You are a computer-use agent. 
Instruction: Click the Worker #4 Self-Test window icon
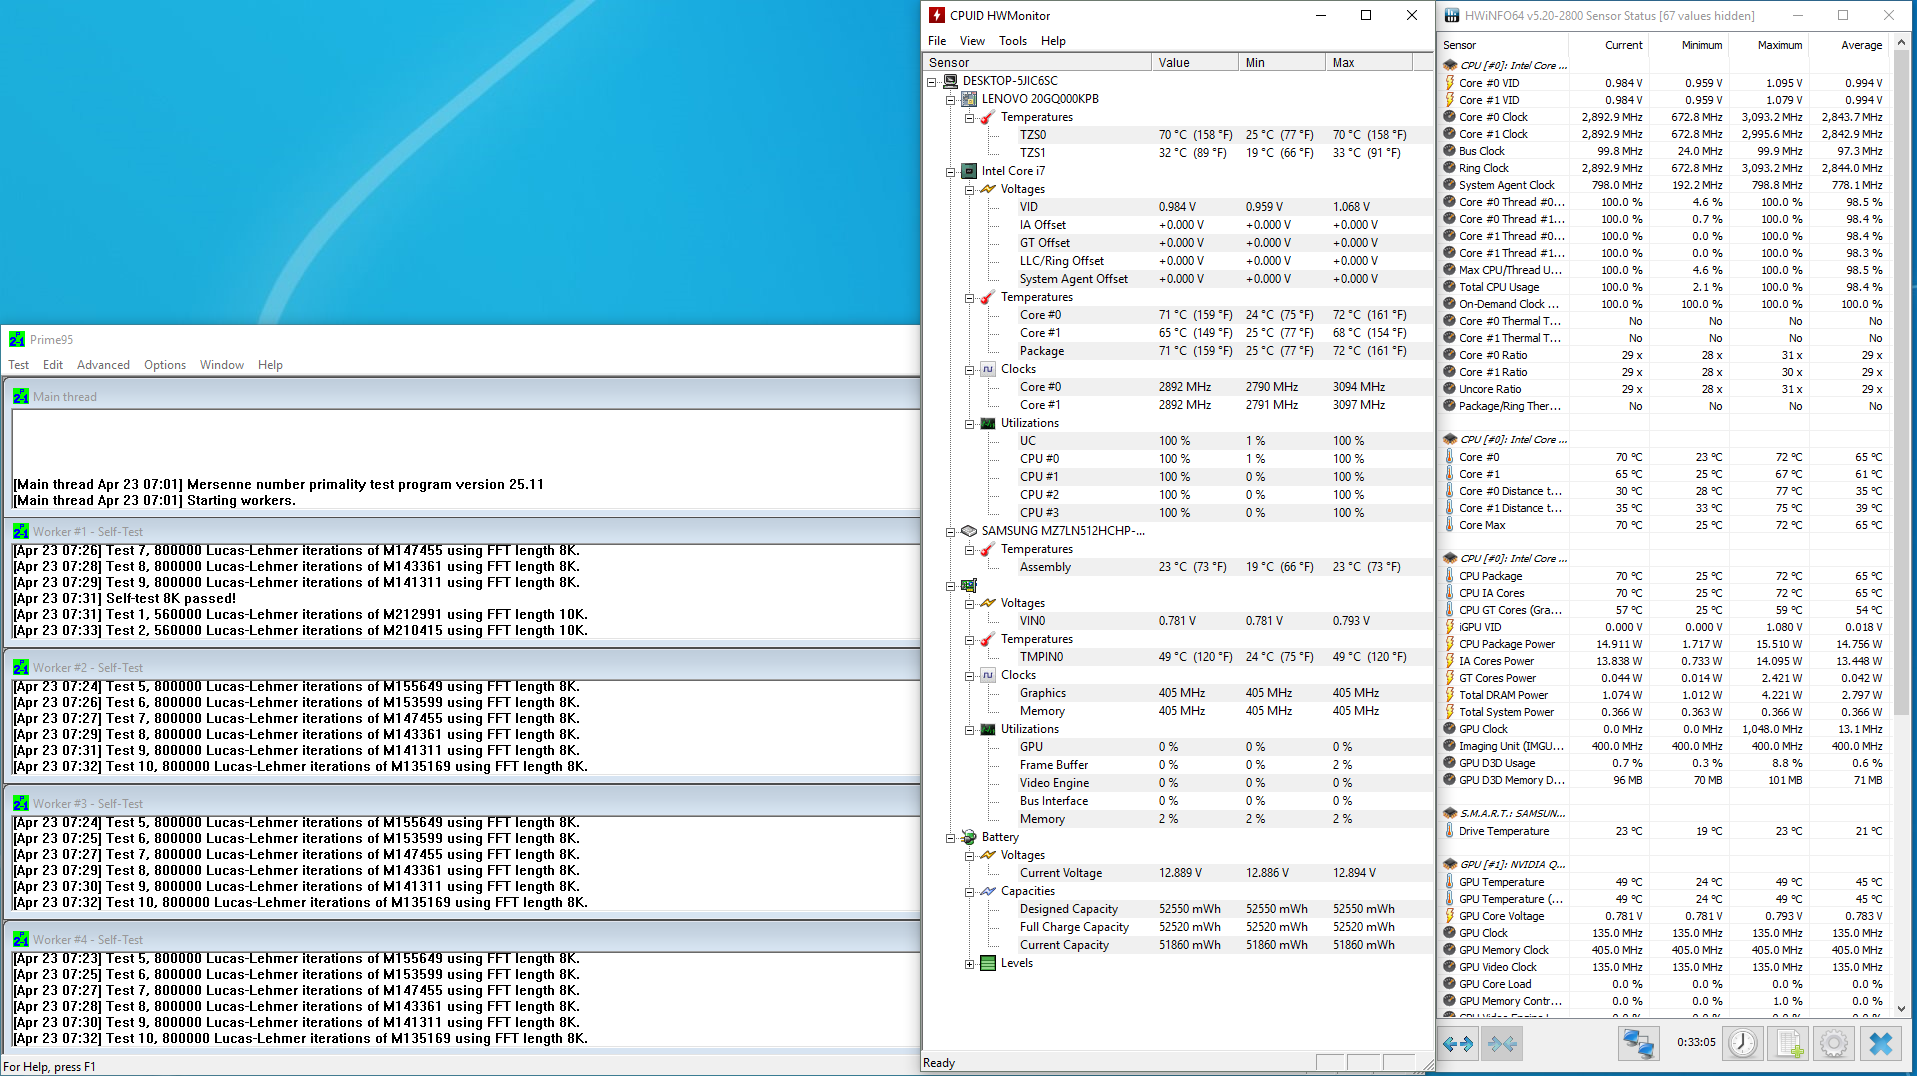click(x=21, y=939)
